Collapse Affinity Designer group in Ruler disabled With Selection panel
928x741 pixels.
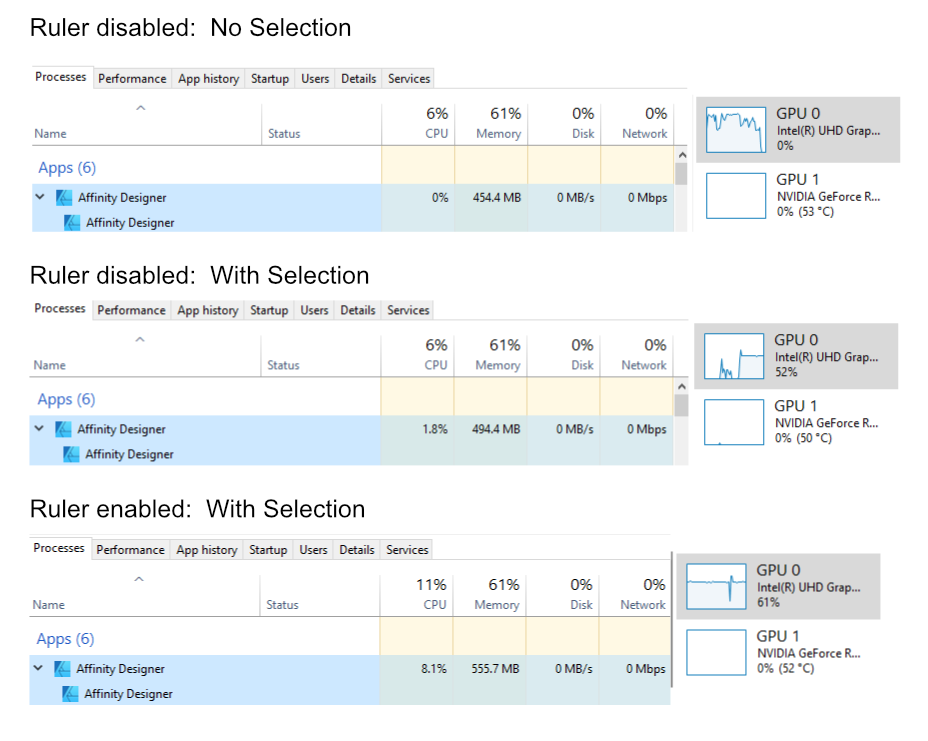click(39, 429)
